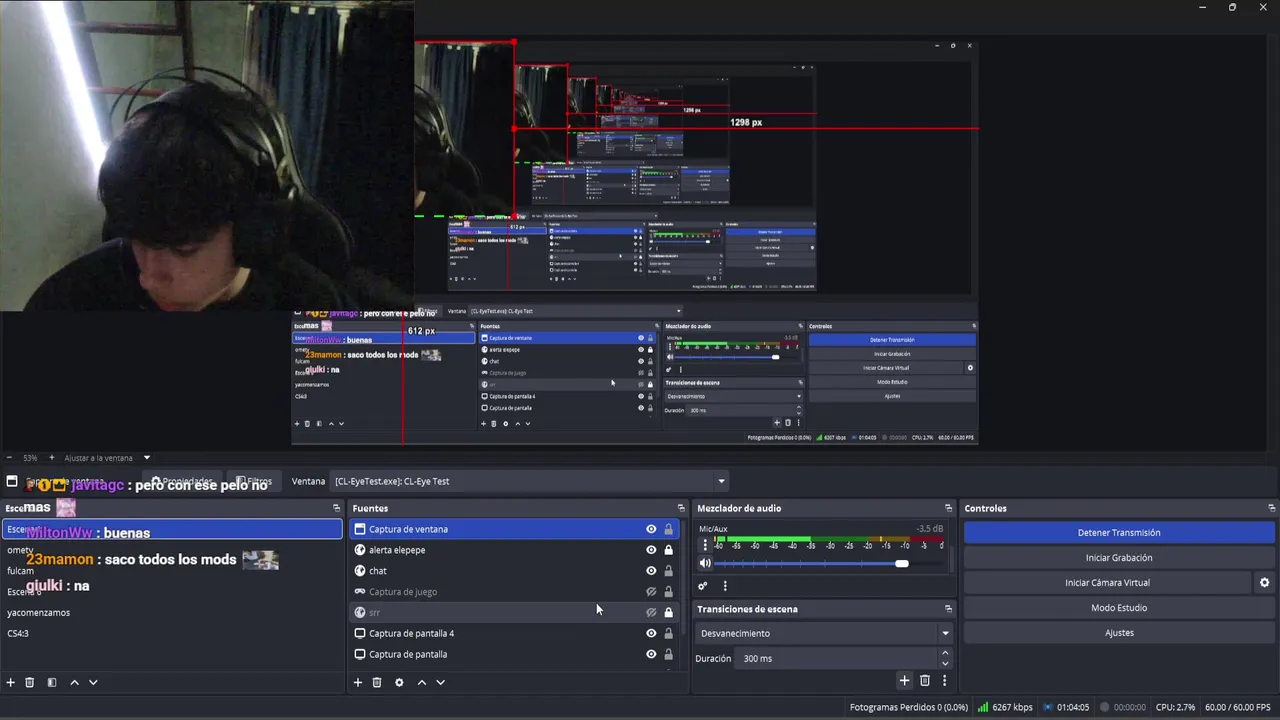Undock the Escenas panel with its float icon
The width and height of the screenshot is (1280, 720).
pyautogui.click(x=336, y=508)
